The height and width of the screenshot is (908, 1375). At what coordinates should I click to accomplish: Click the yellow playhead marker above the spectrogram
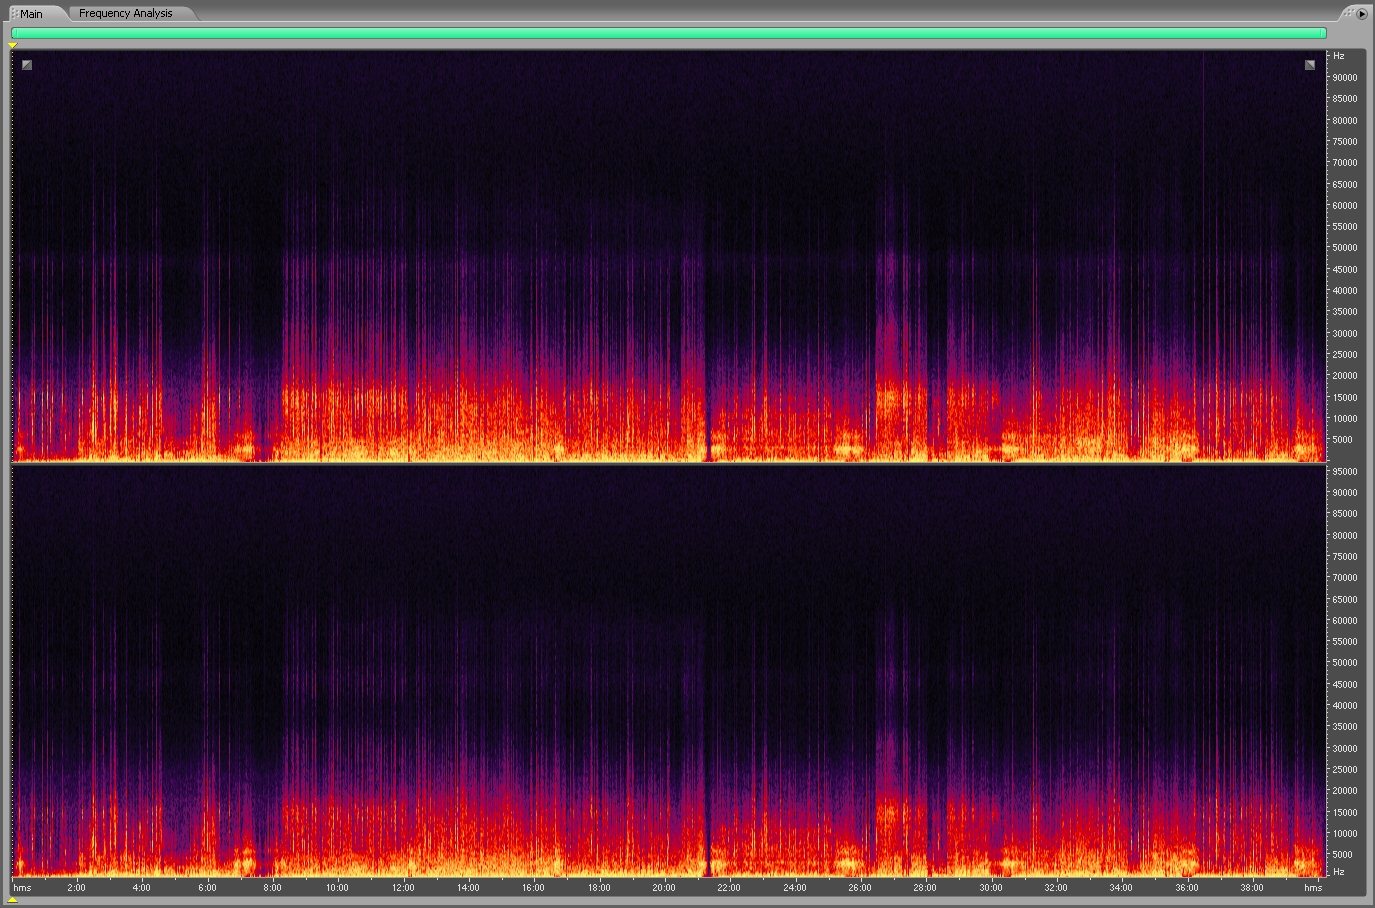pyautogui.click(x=12, y=45)
